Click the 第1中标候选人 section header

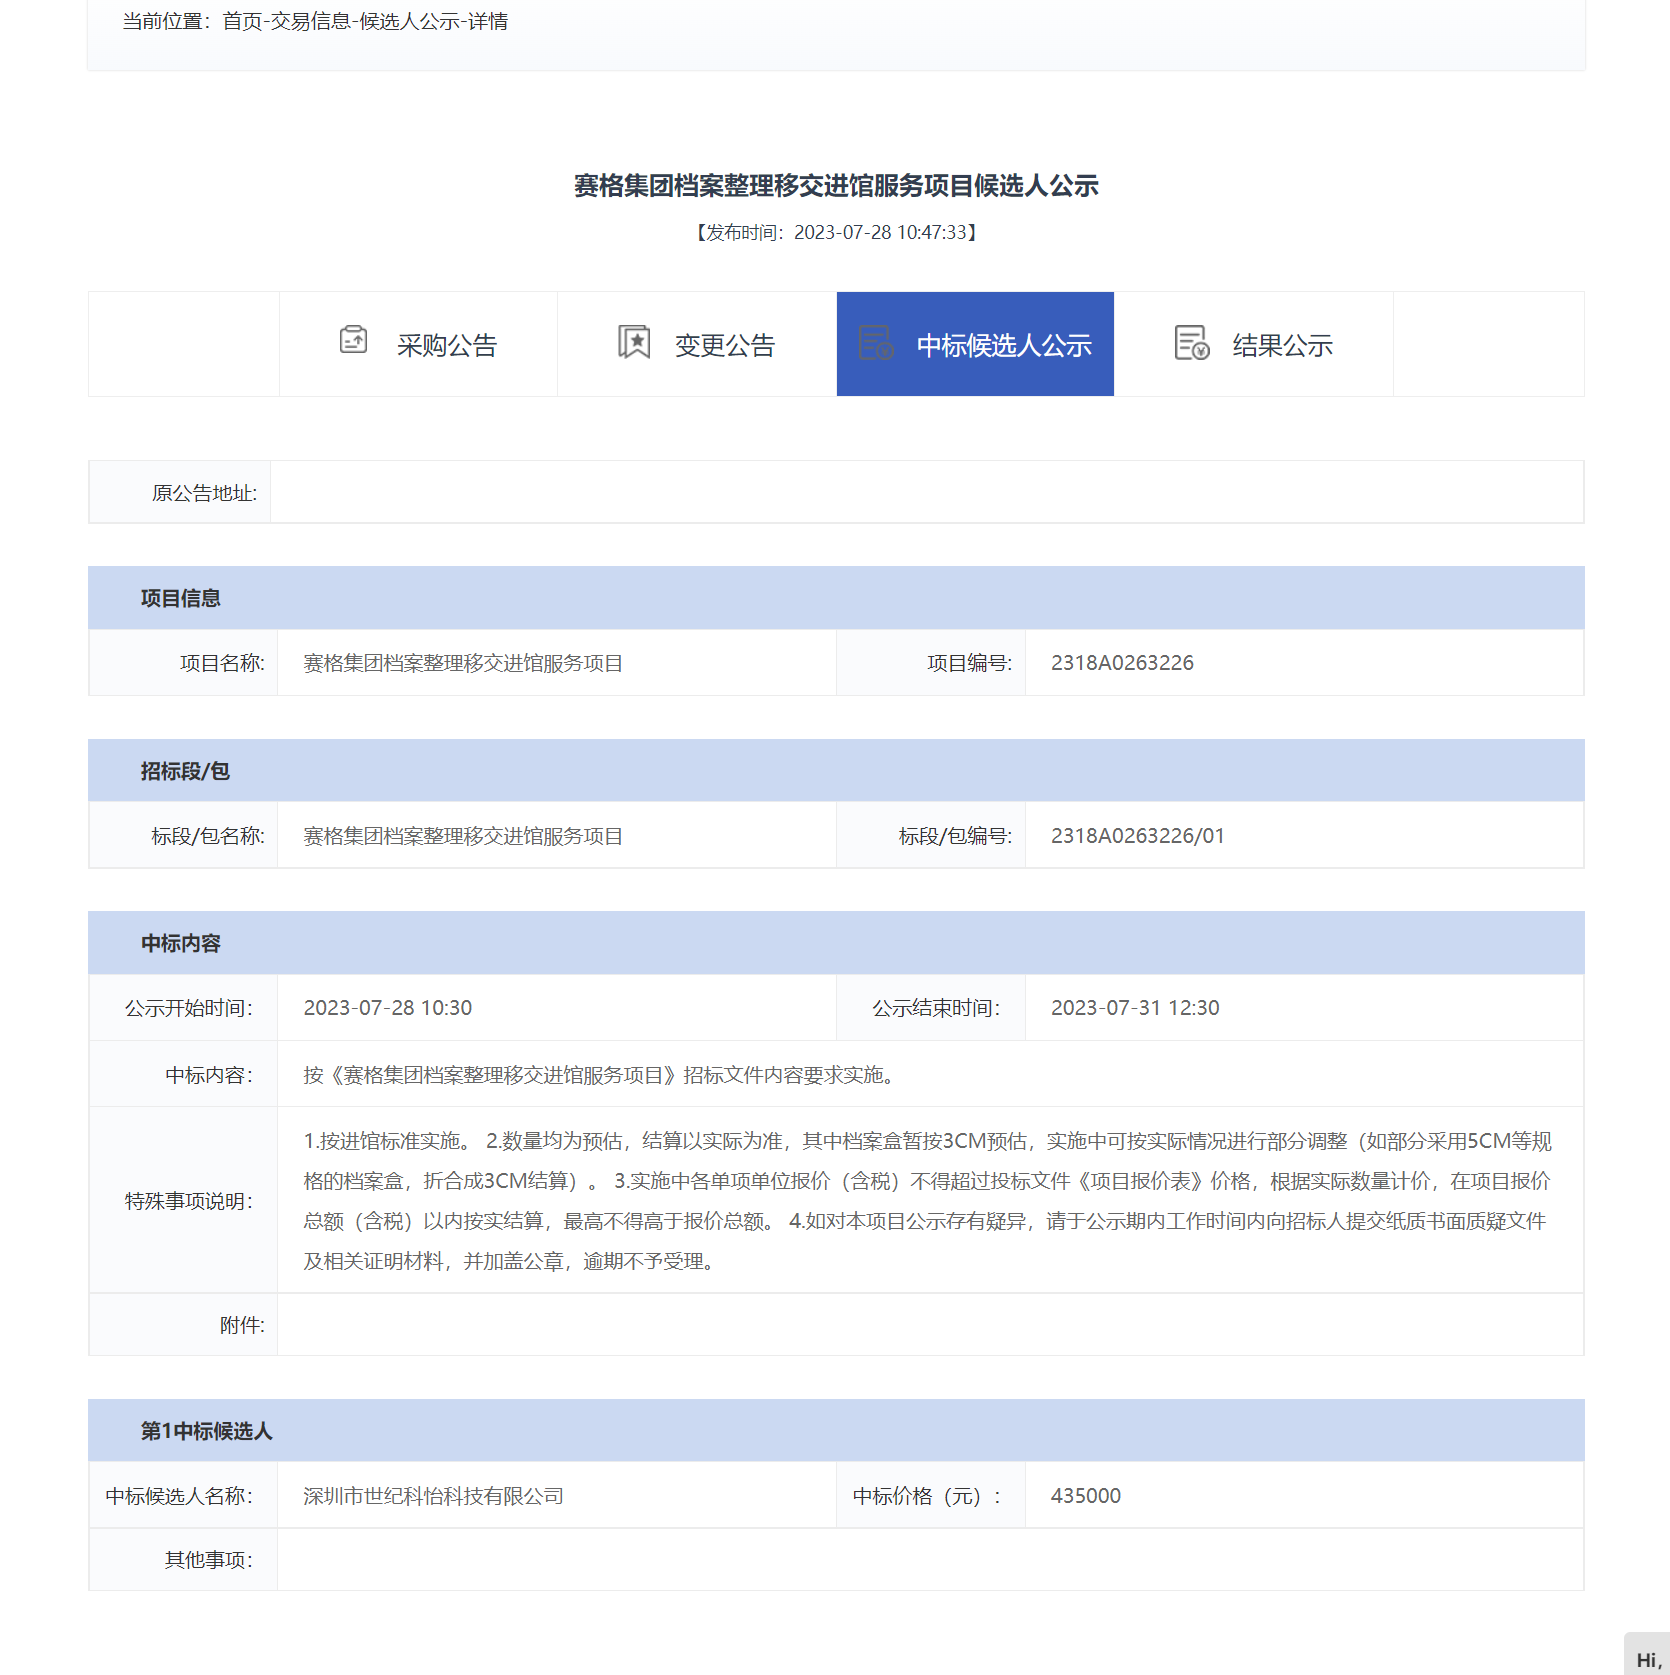tap(206, 1431)
